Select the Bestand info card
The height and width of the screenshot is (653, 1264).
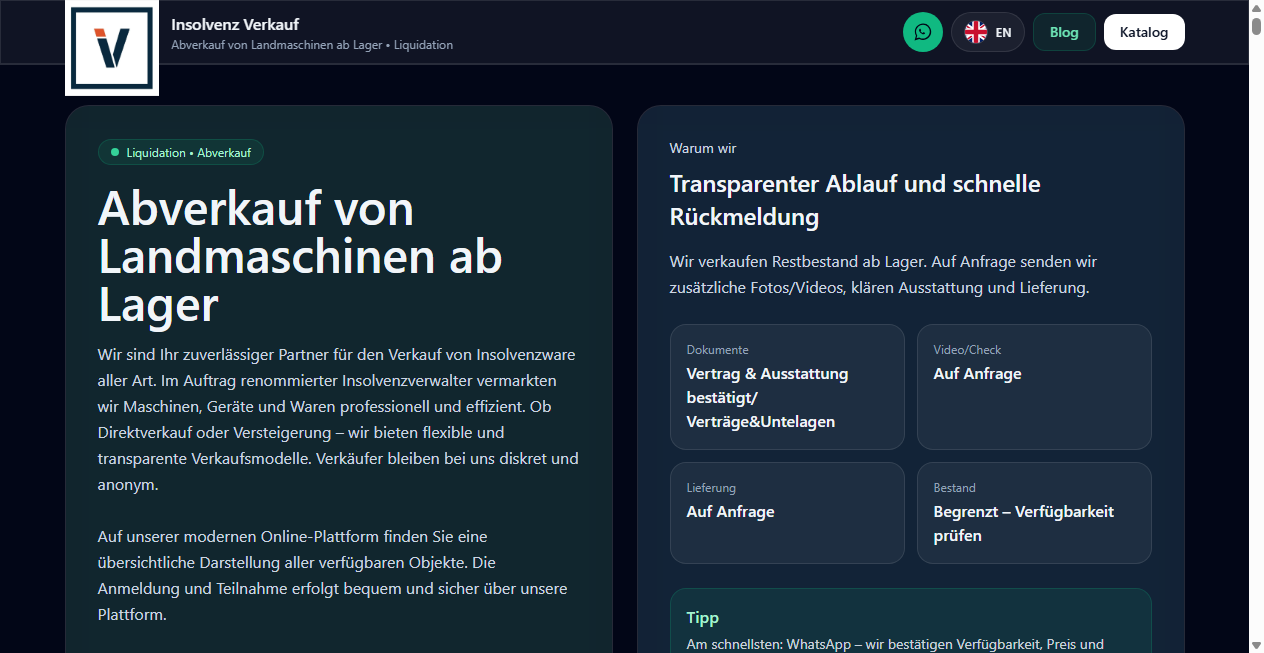(x=1034, y=512)
